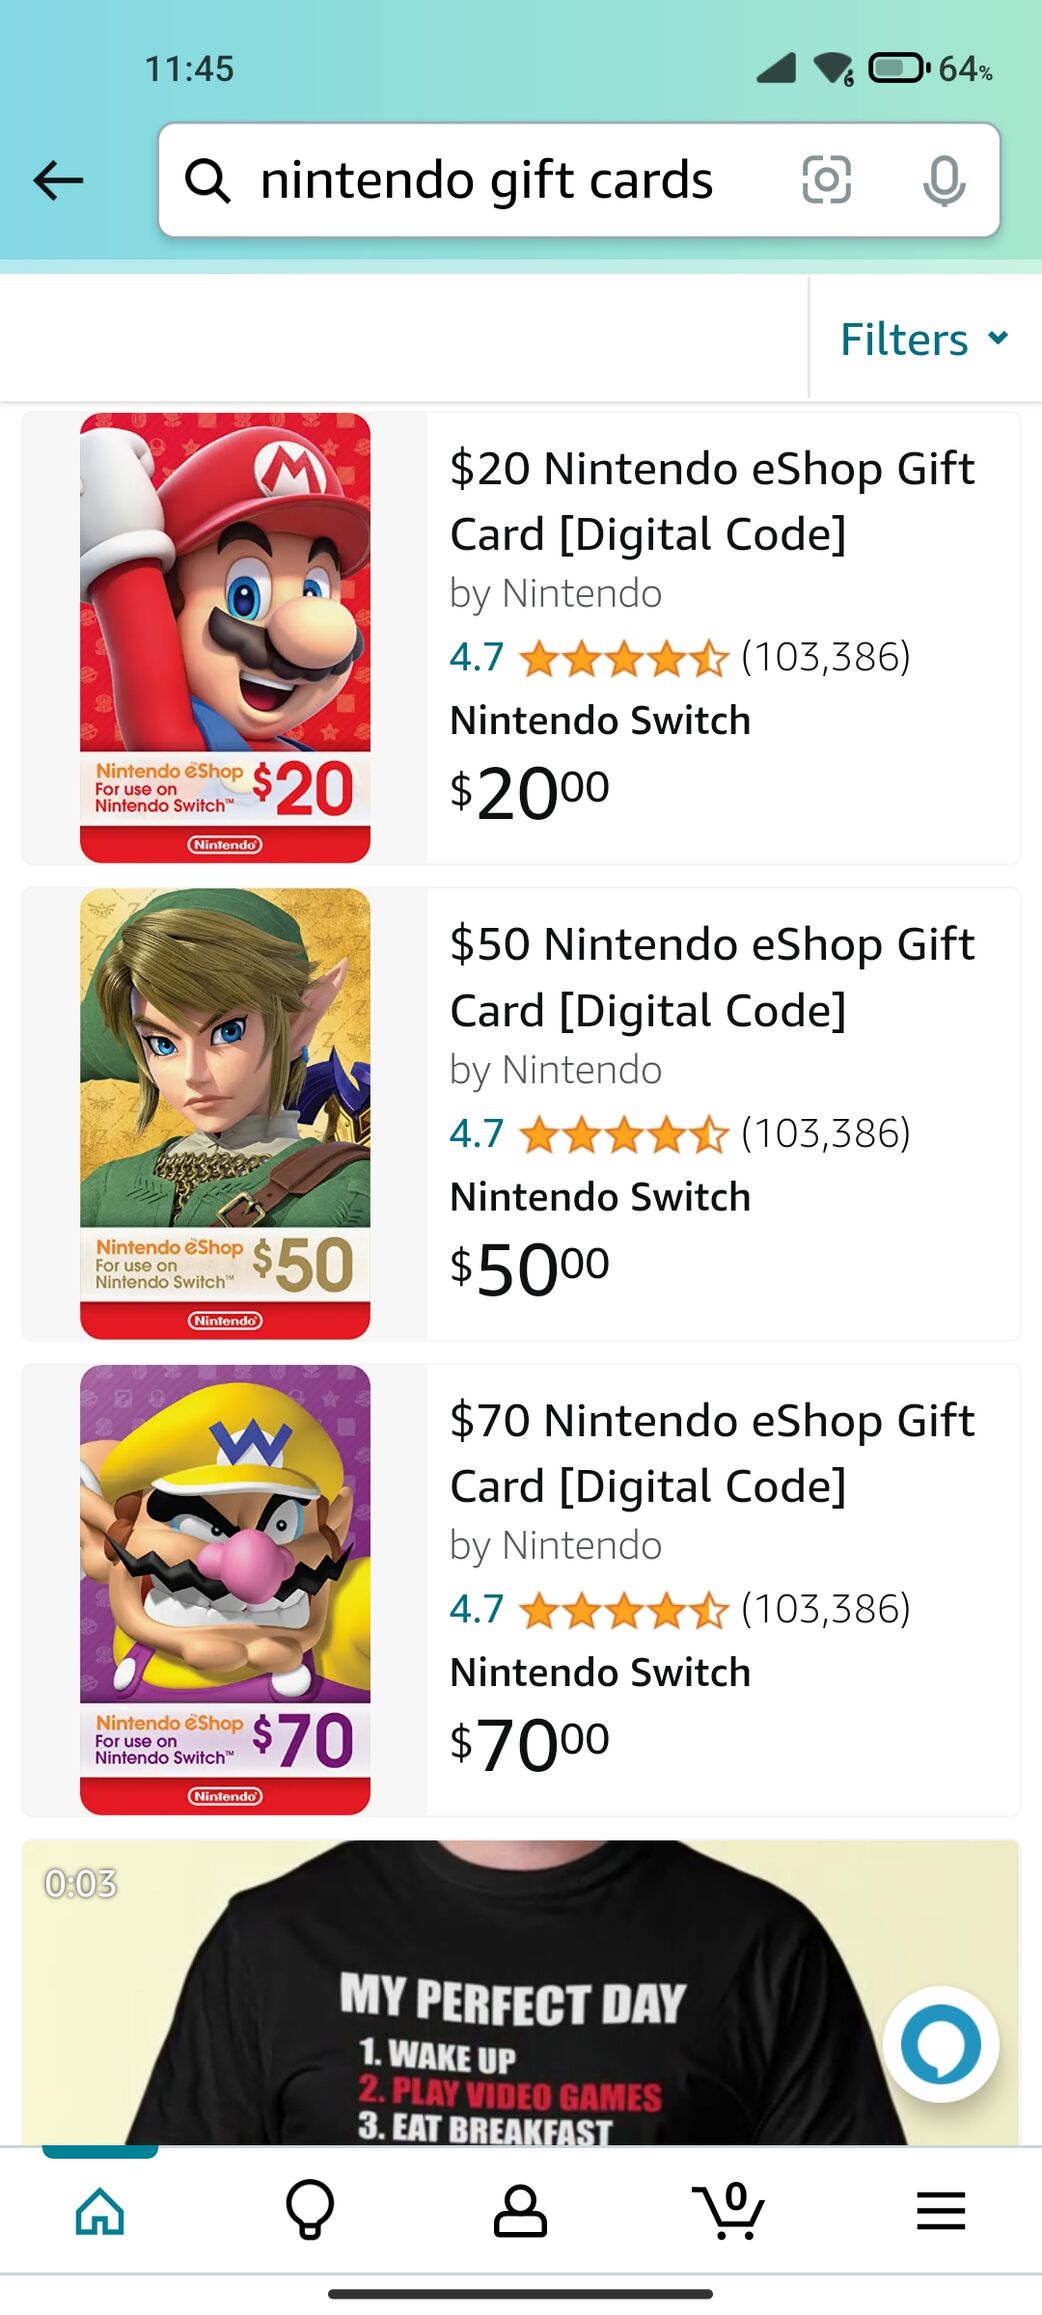
Task: Open the account profile icon
Action: pyautogui.click(x=520, y=2210)
